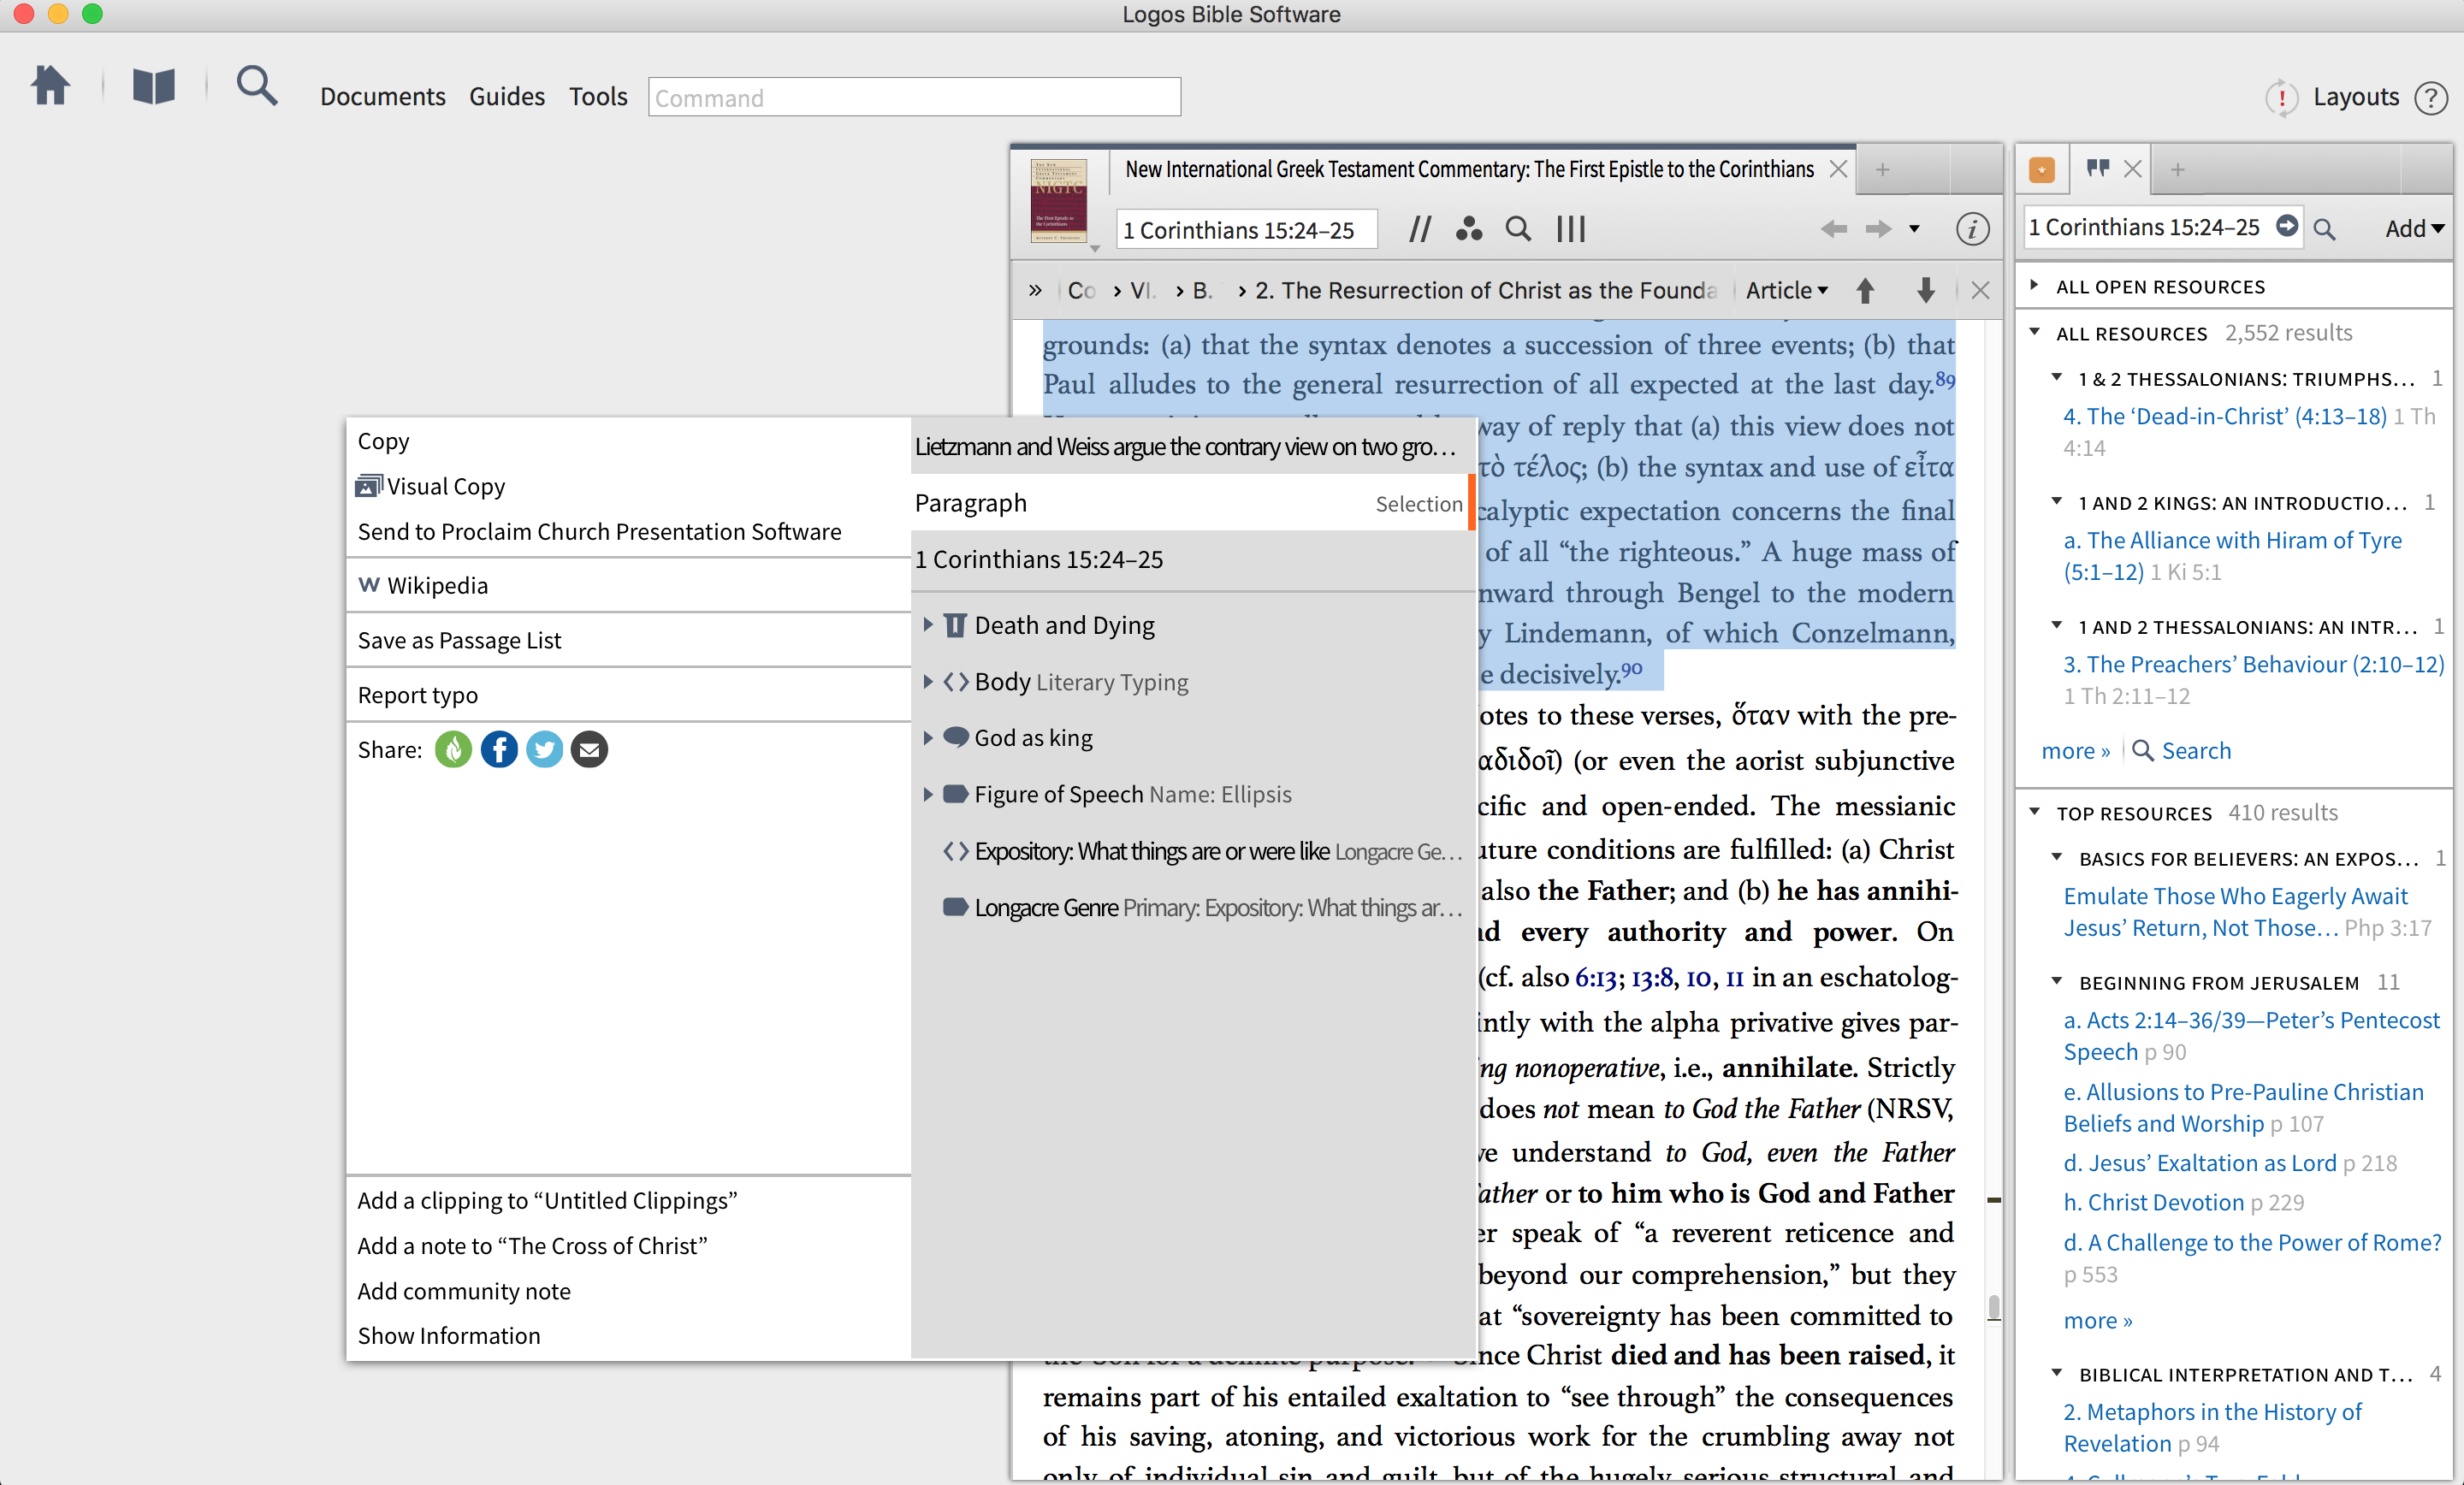2464x1485 pixels.
Task: Collapse ALL RESOURCES section
Action: pyautogui.click(x=2035, y=333)
